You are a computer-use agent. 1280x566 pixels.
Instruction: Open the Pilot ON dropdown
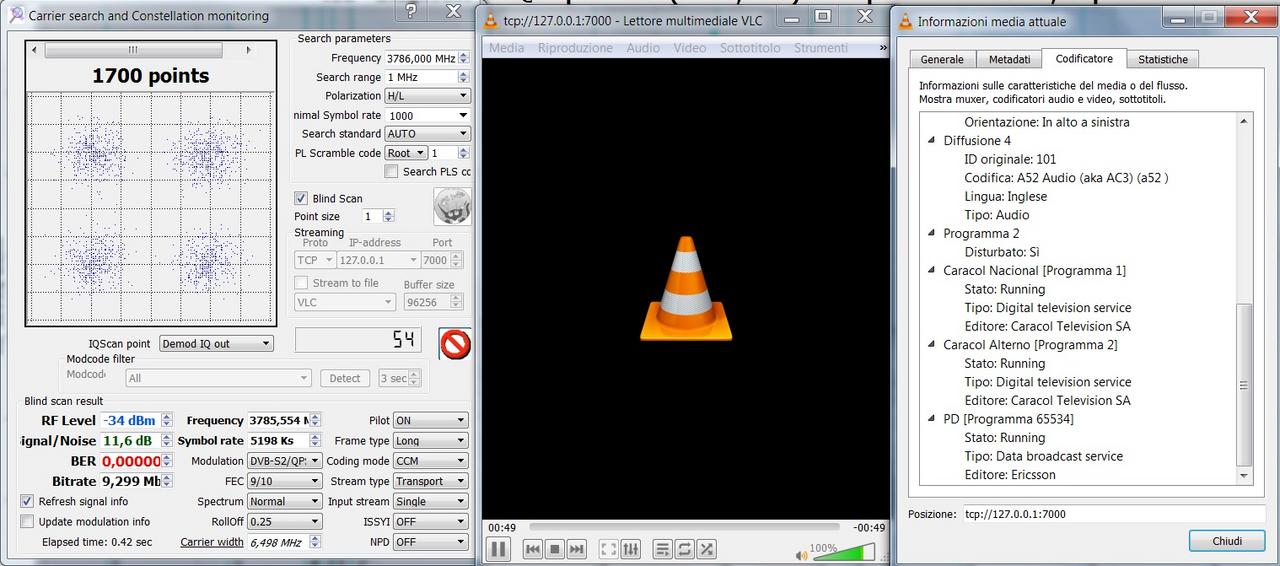pos(431,420)
